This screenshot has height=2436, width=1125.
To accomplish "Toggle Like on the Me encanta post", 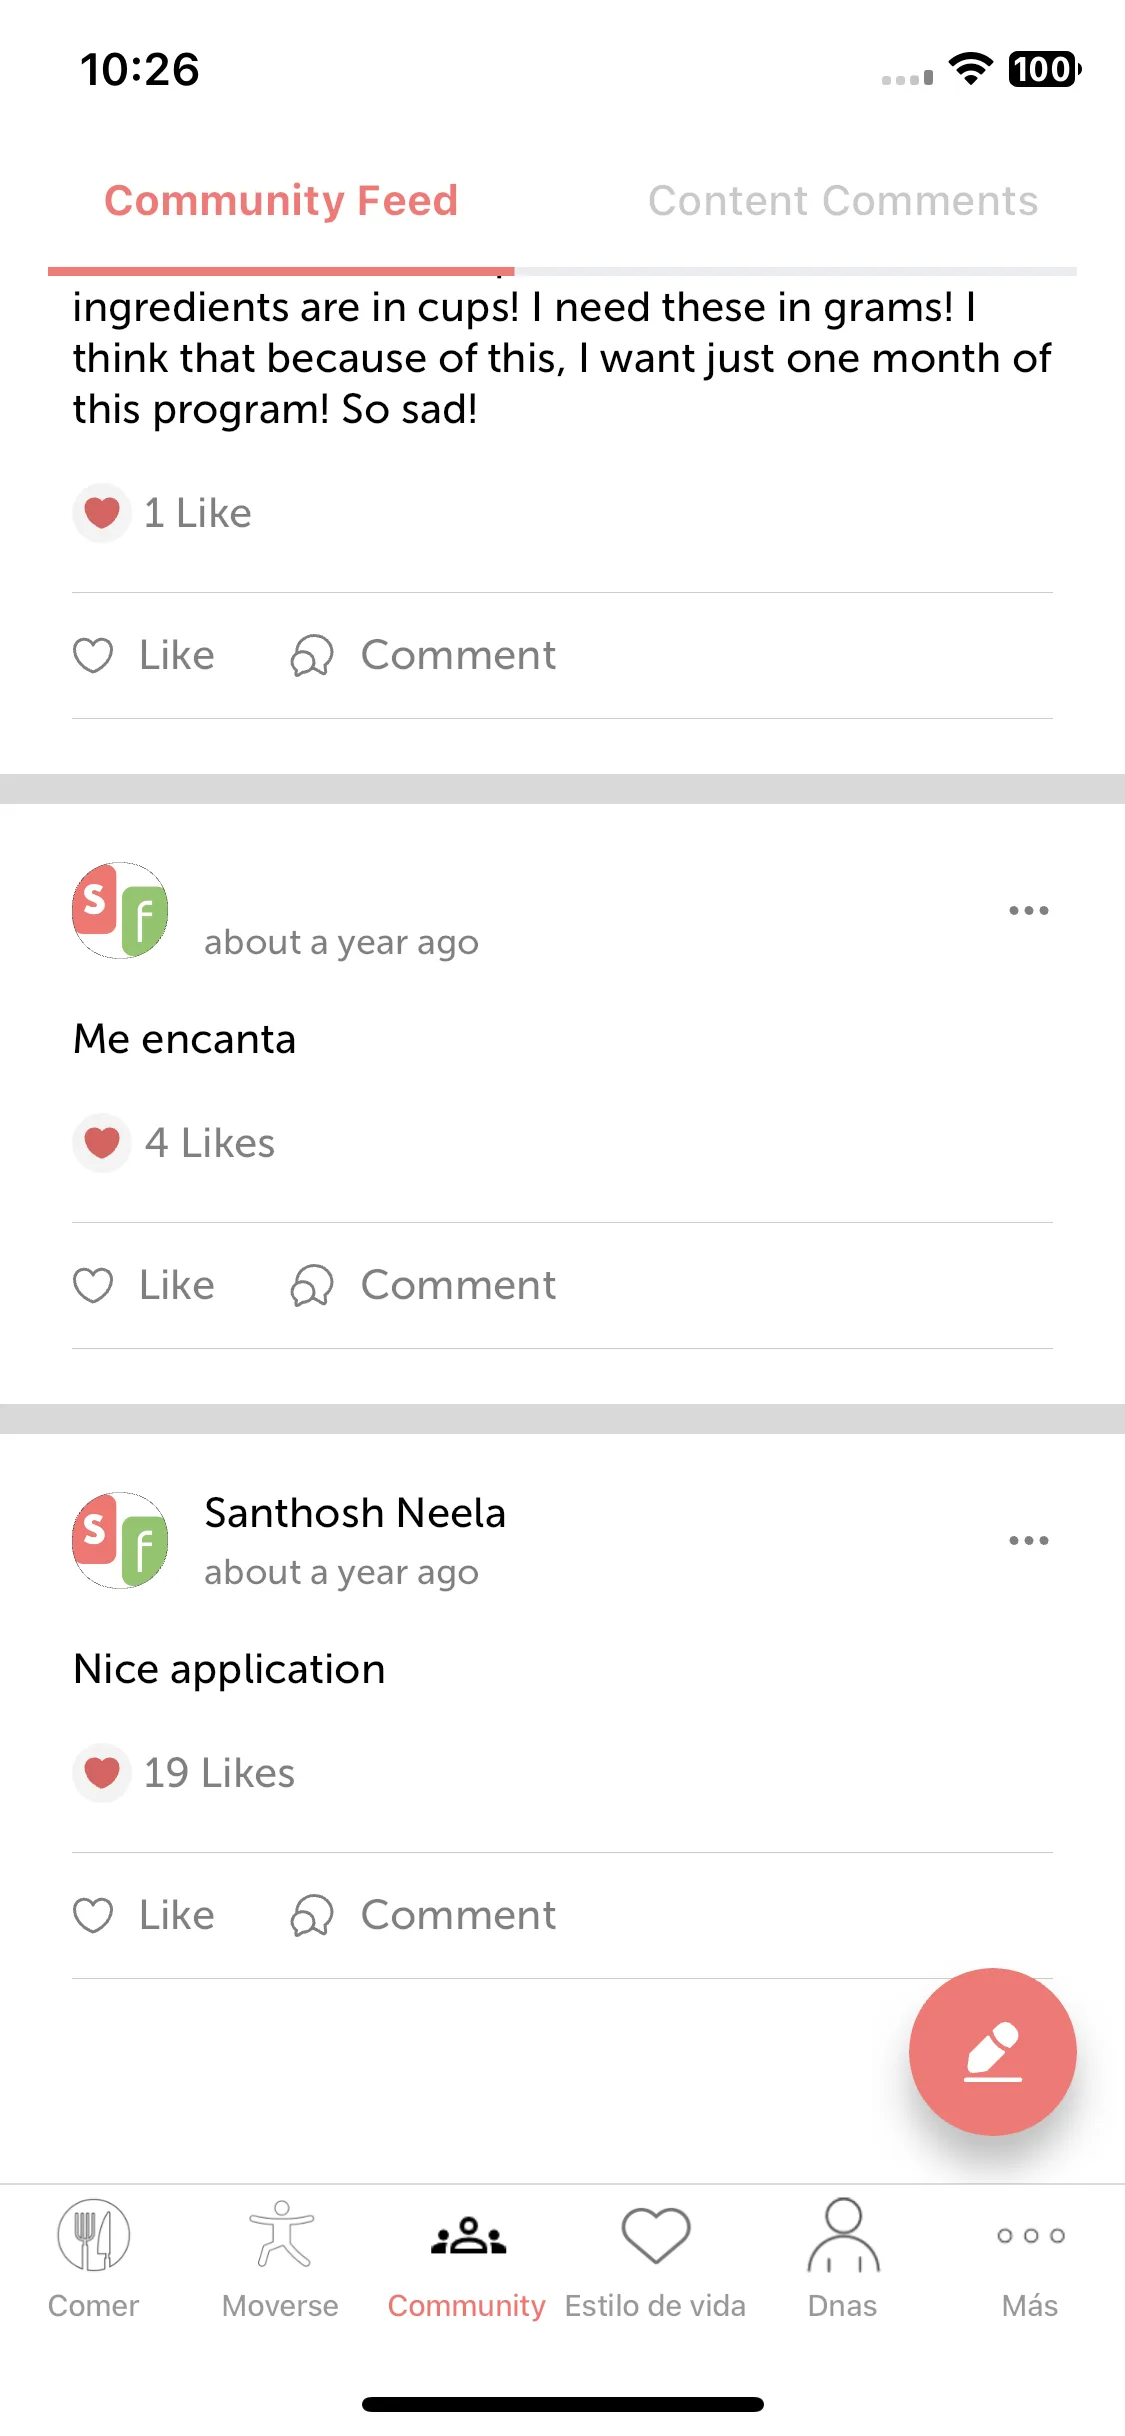I will pyautogui.click(x=144, y=1285).
